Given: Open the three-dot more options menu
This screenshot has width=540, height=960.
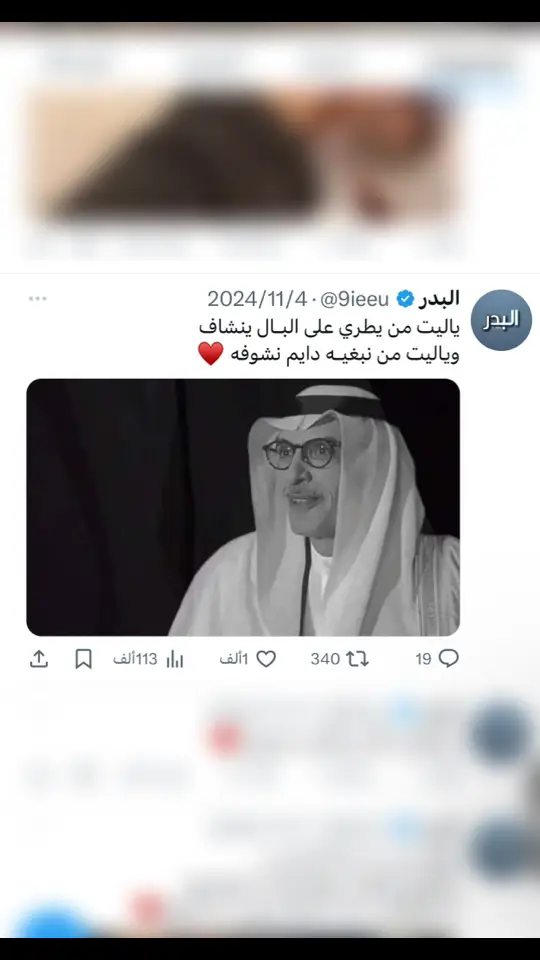Looking at the screenshot, I should [x=37, y=298].
